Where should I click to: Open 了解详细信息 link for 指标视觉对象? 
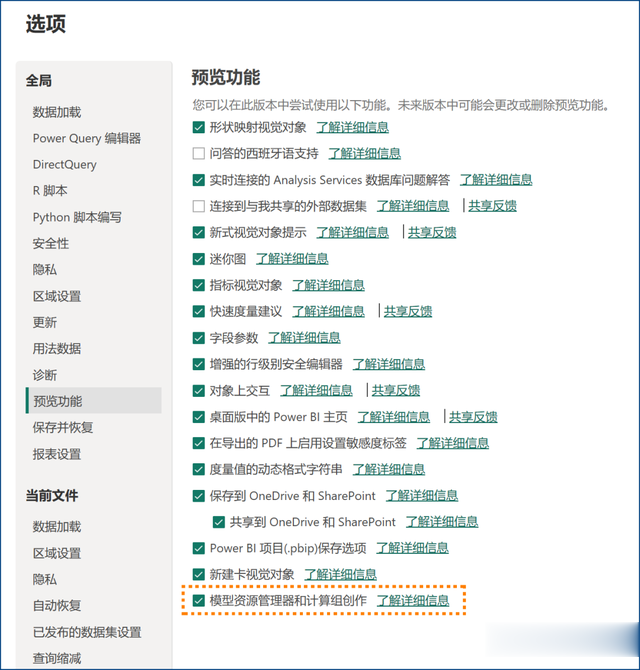(x=328, y=285)
